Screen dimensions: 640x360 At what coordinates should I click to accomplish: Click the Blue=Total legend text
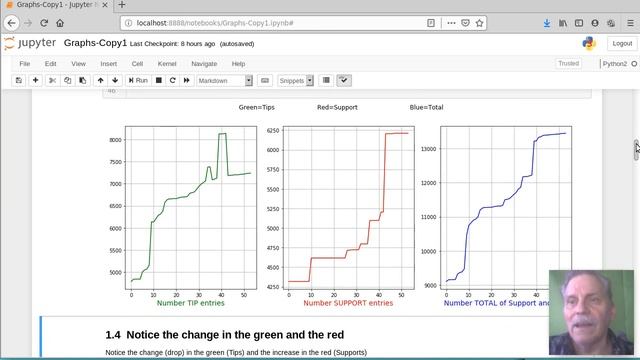tap(427, 107)
